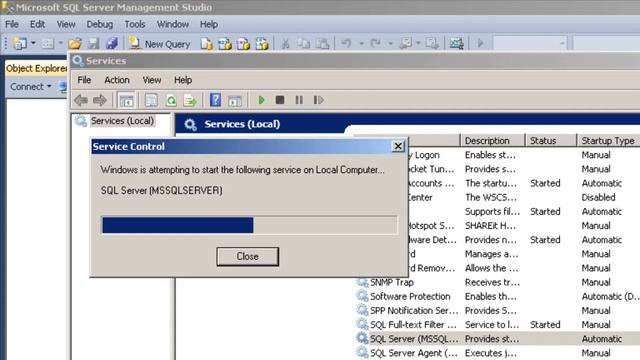Open the Undo history dropdown arrow

[361, 43]
